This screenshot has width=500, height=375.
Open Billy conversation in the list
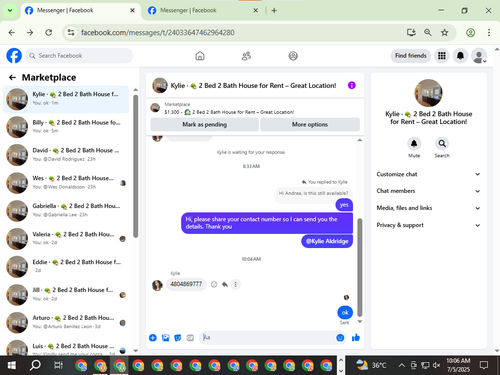(x=66, y=127)
